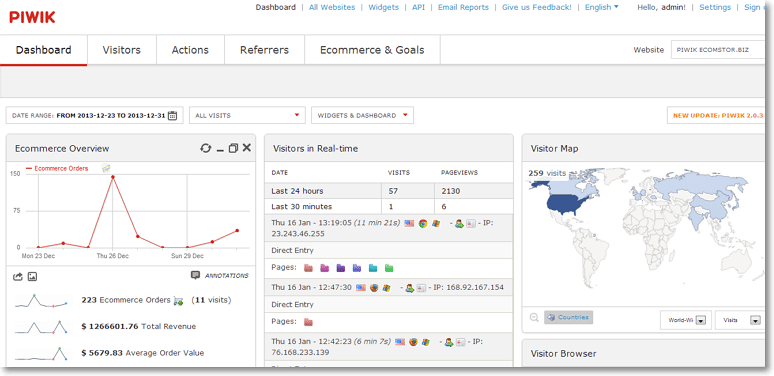774x376 pixels.
Task: Click the New Update Piwik 2.0.3 notice
Action: click(x=718, y=115)
